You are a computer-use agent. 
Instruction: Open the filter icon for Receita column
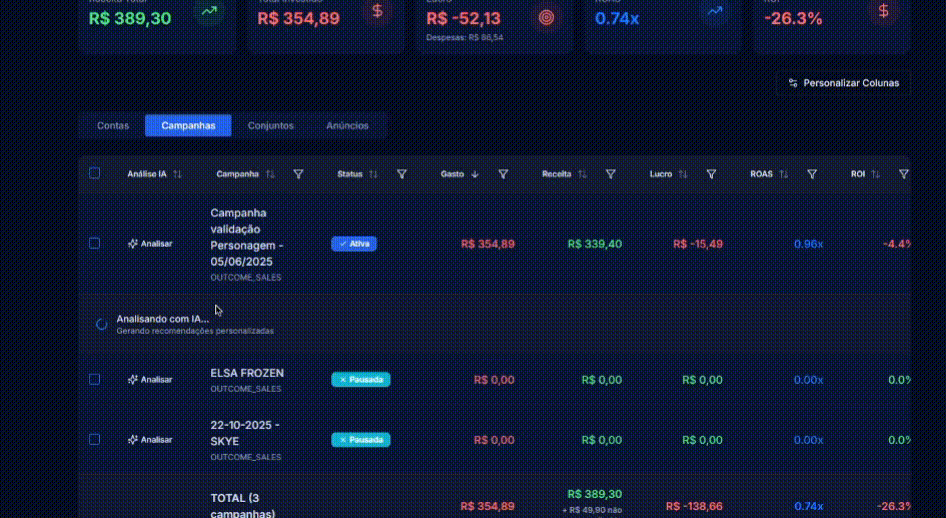tap(610, 174)
